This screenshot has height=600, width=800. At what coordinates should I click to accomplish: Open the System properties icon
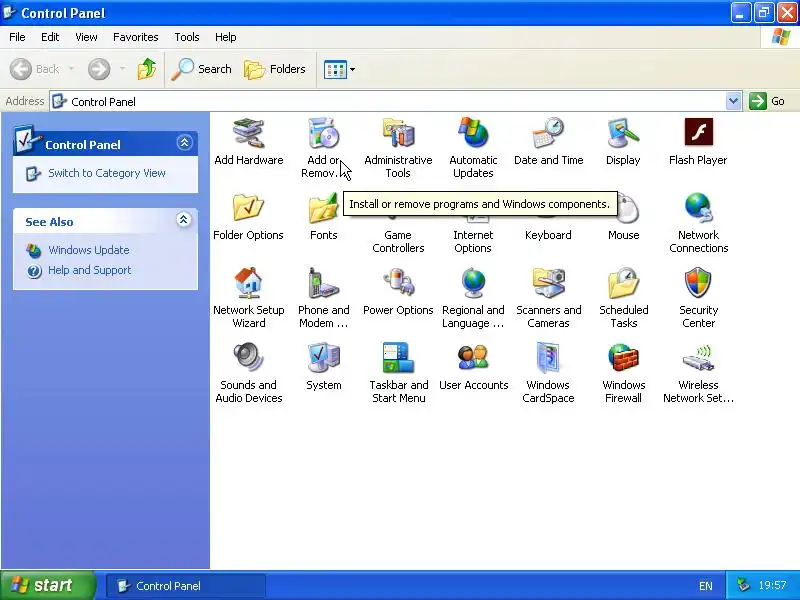(323, 367)
